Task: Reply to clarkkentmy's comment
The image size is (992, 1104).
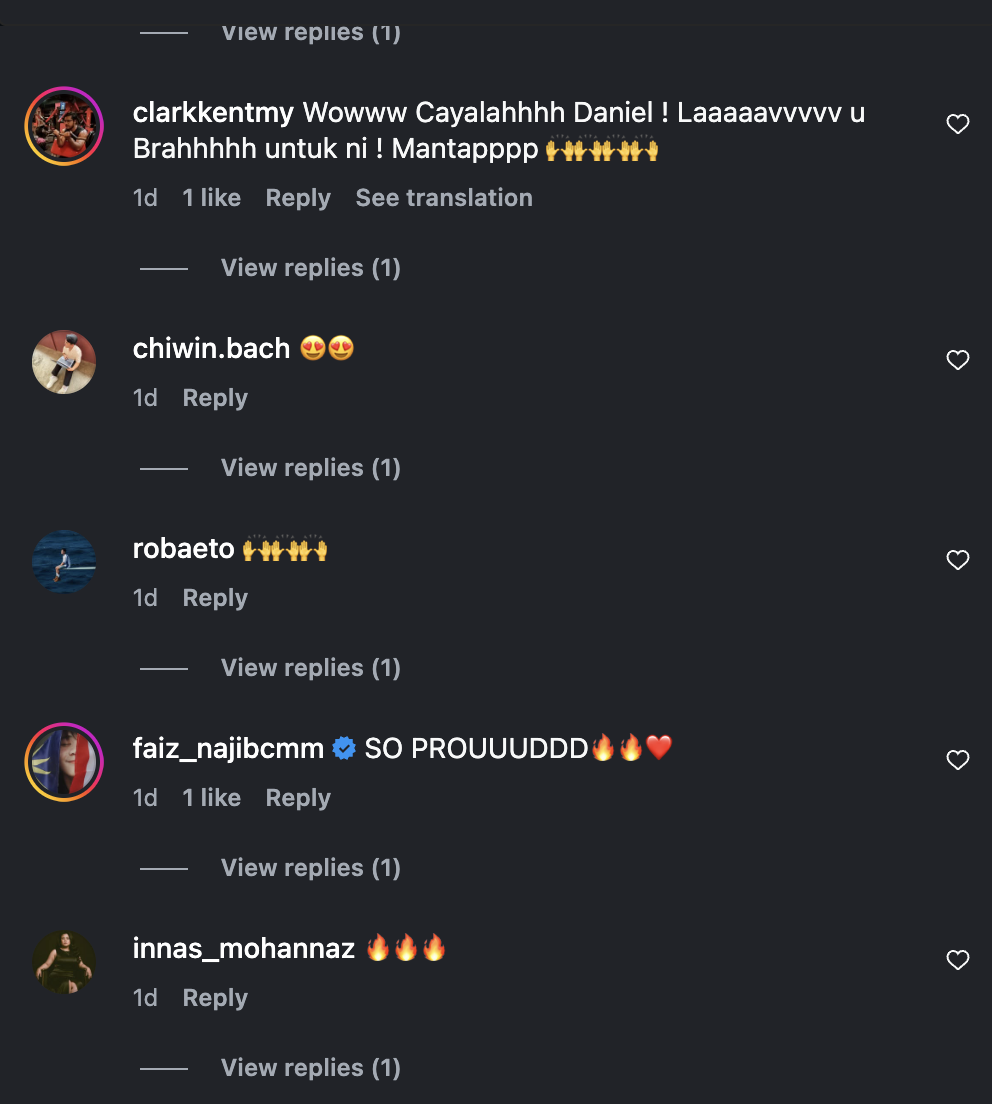Action: coord(298,198)
